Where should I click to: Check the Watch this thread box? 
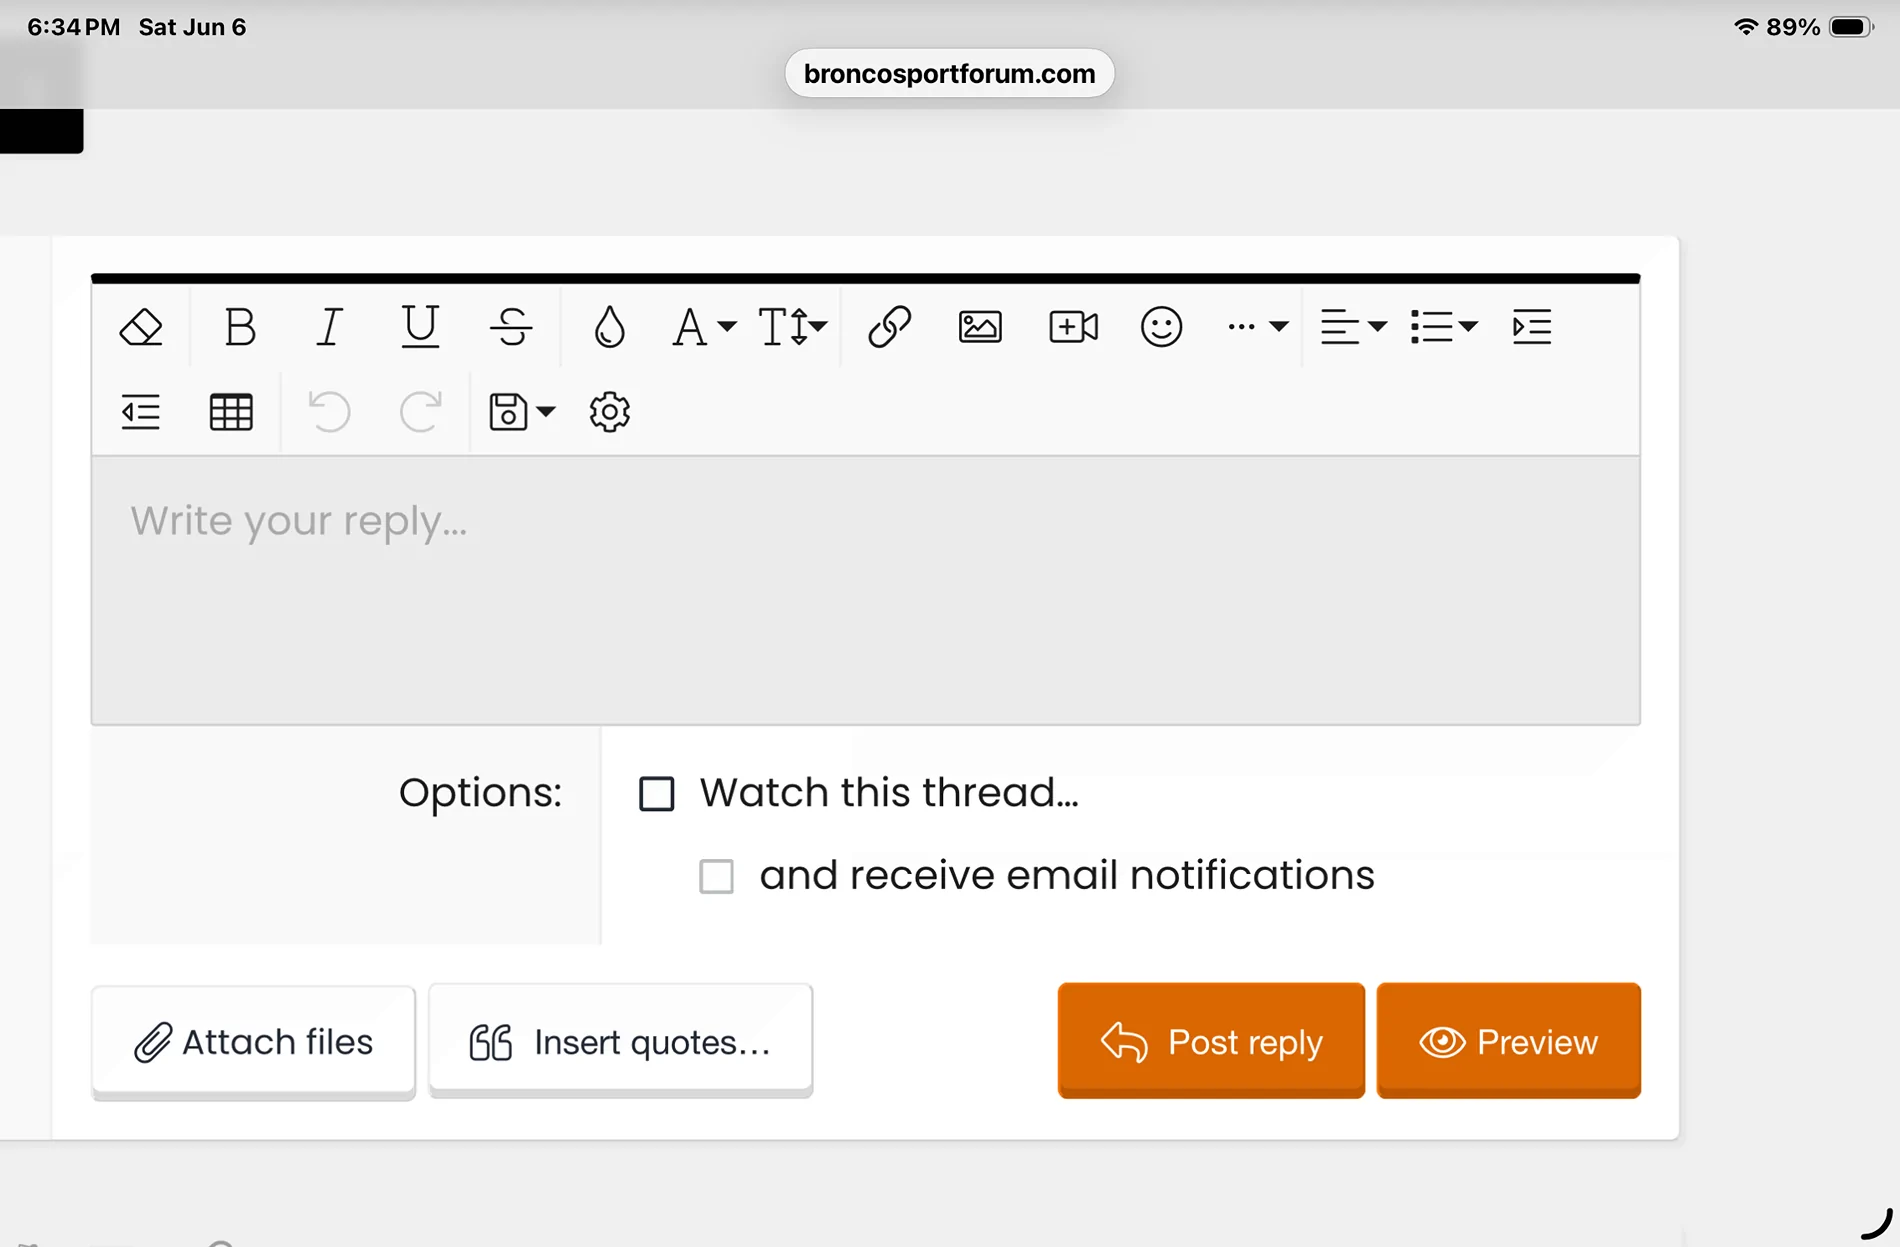[657, 794]
